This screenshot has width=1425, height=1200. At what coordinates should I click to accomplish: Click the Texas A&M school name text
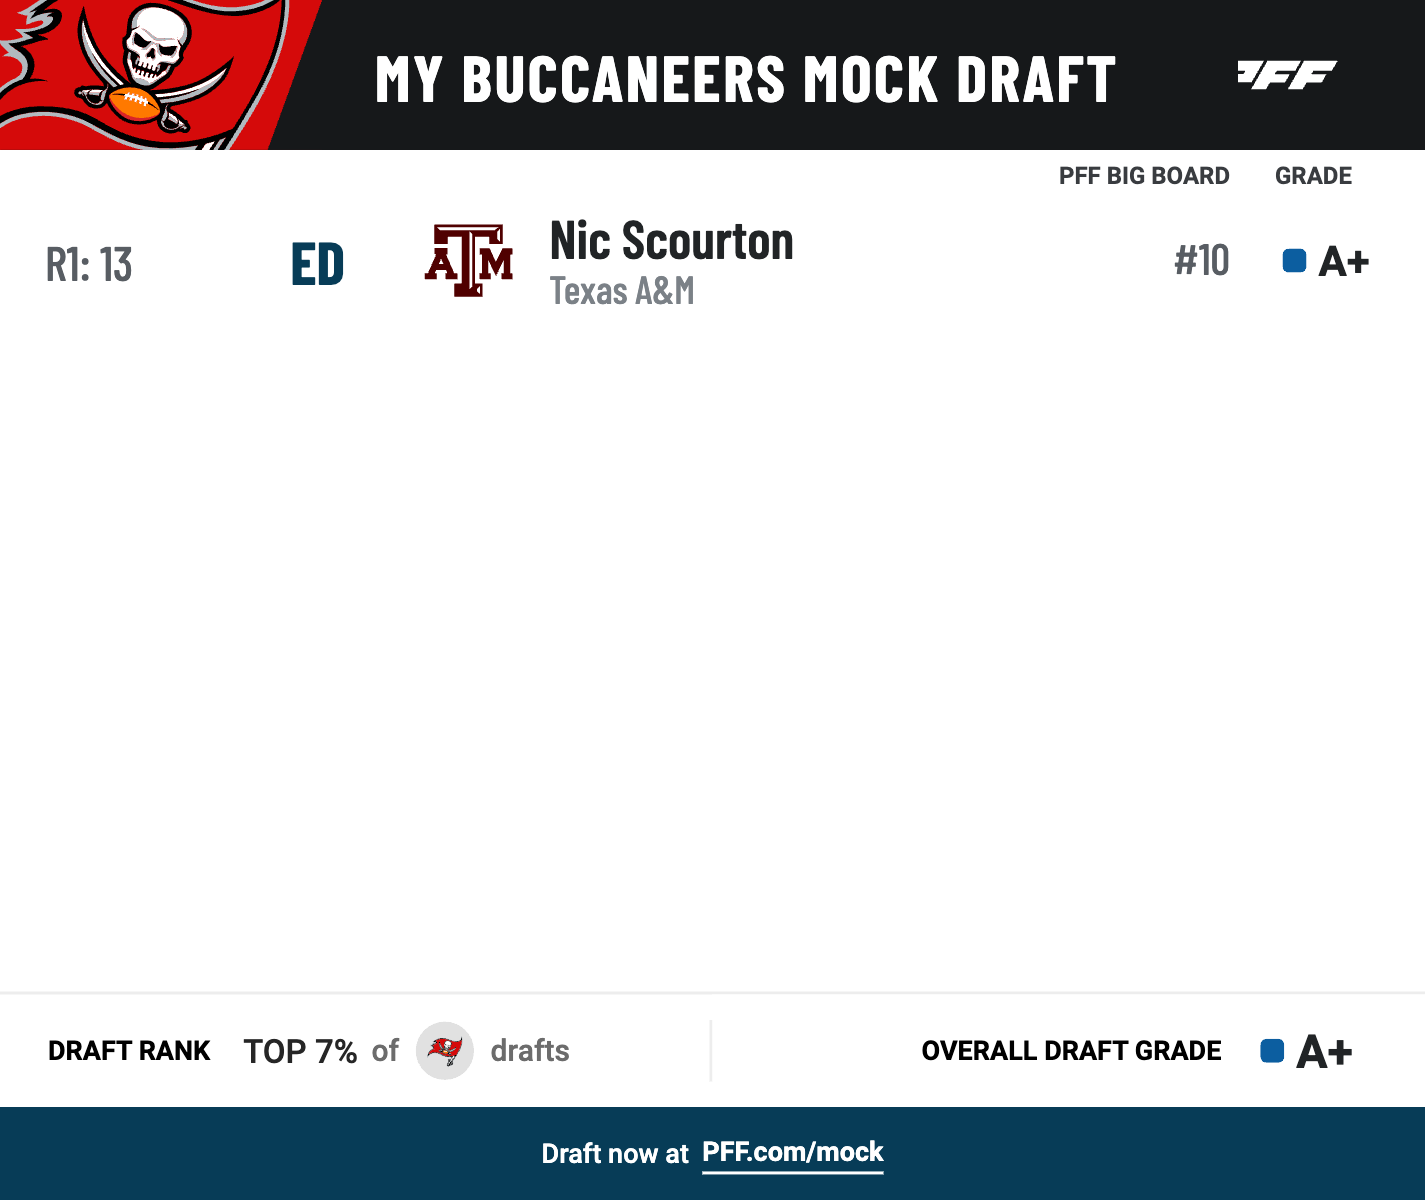point(622,291)
